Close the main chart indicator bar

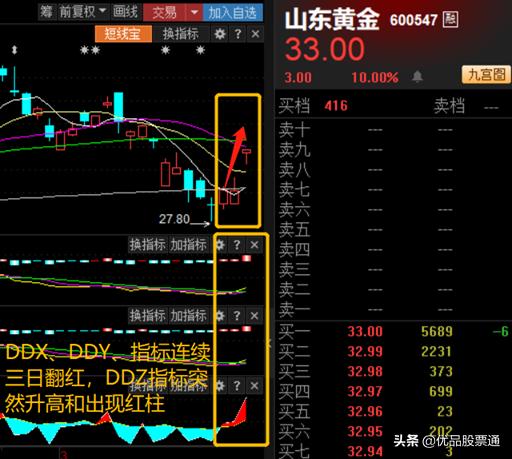tap(255, 34)
